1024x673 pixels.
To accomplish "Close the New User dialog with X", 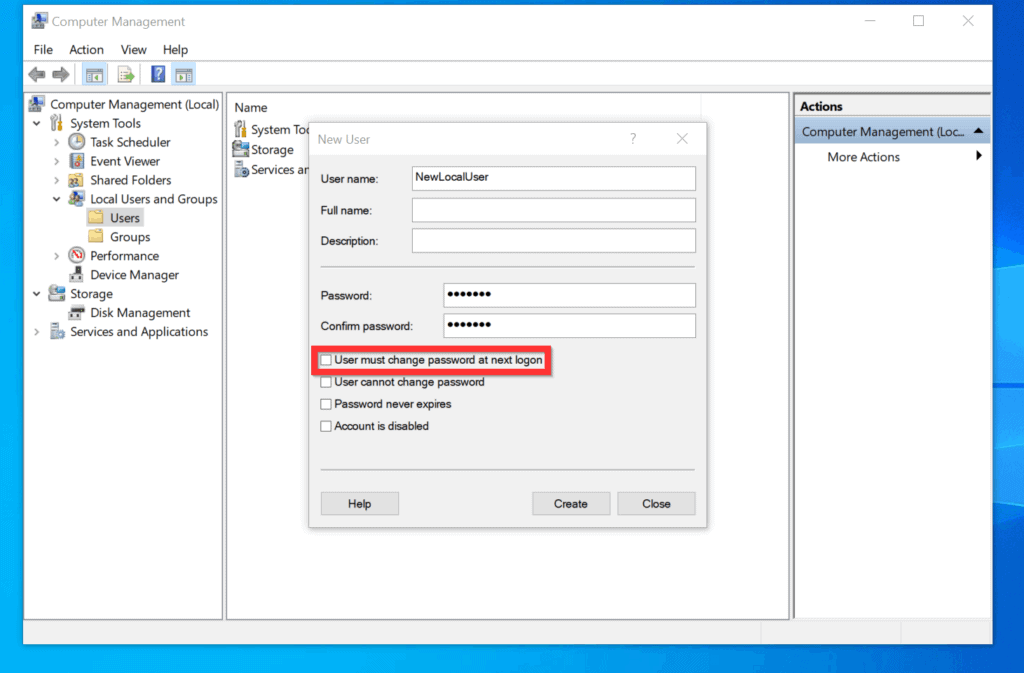I will (682, 138).
